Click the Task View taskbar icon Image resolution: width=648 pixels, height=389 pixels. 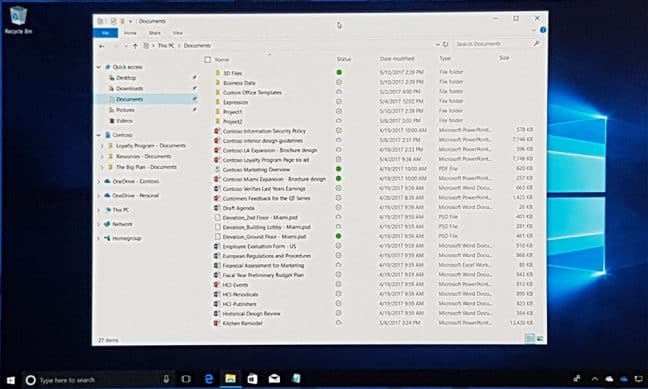pyautogui.click(x=186, y=379)
